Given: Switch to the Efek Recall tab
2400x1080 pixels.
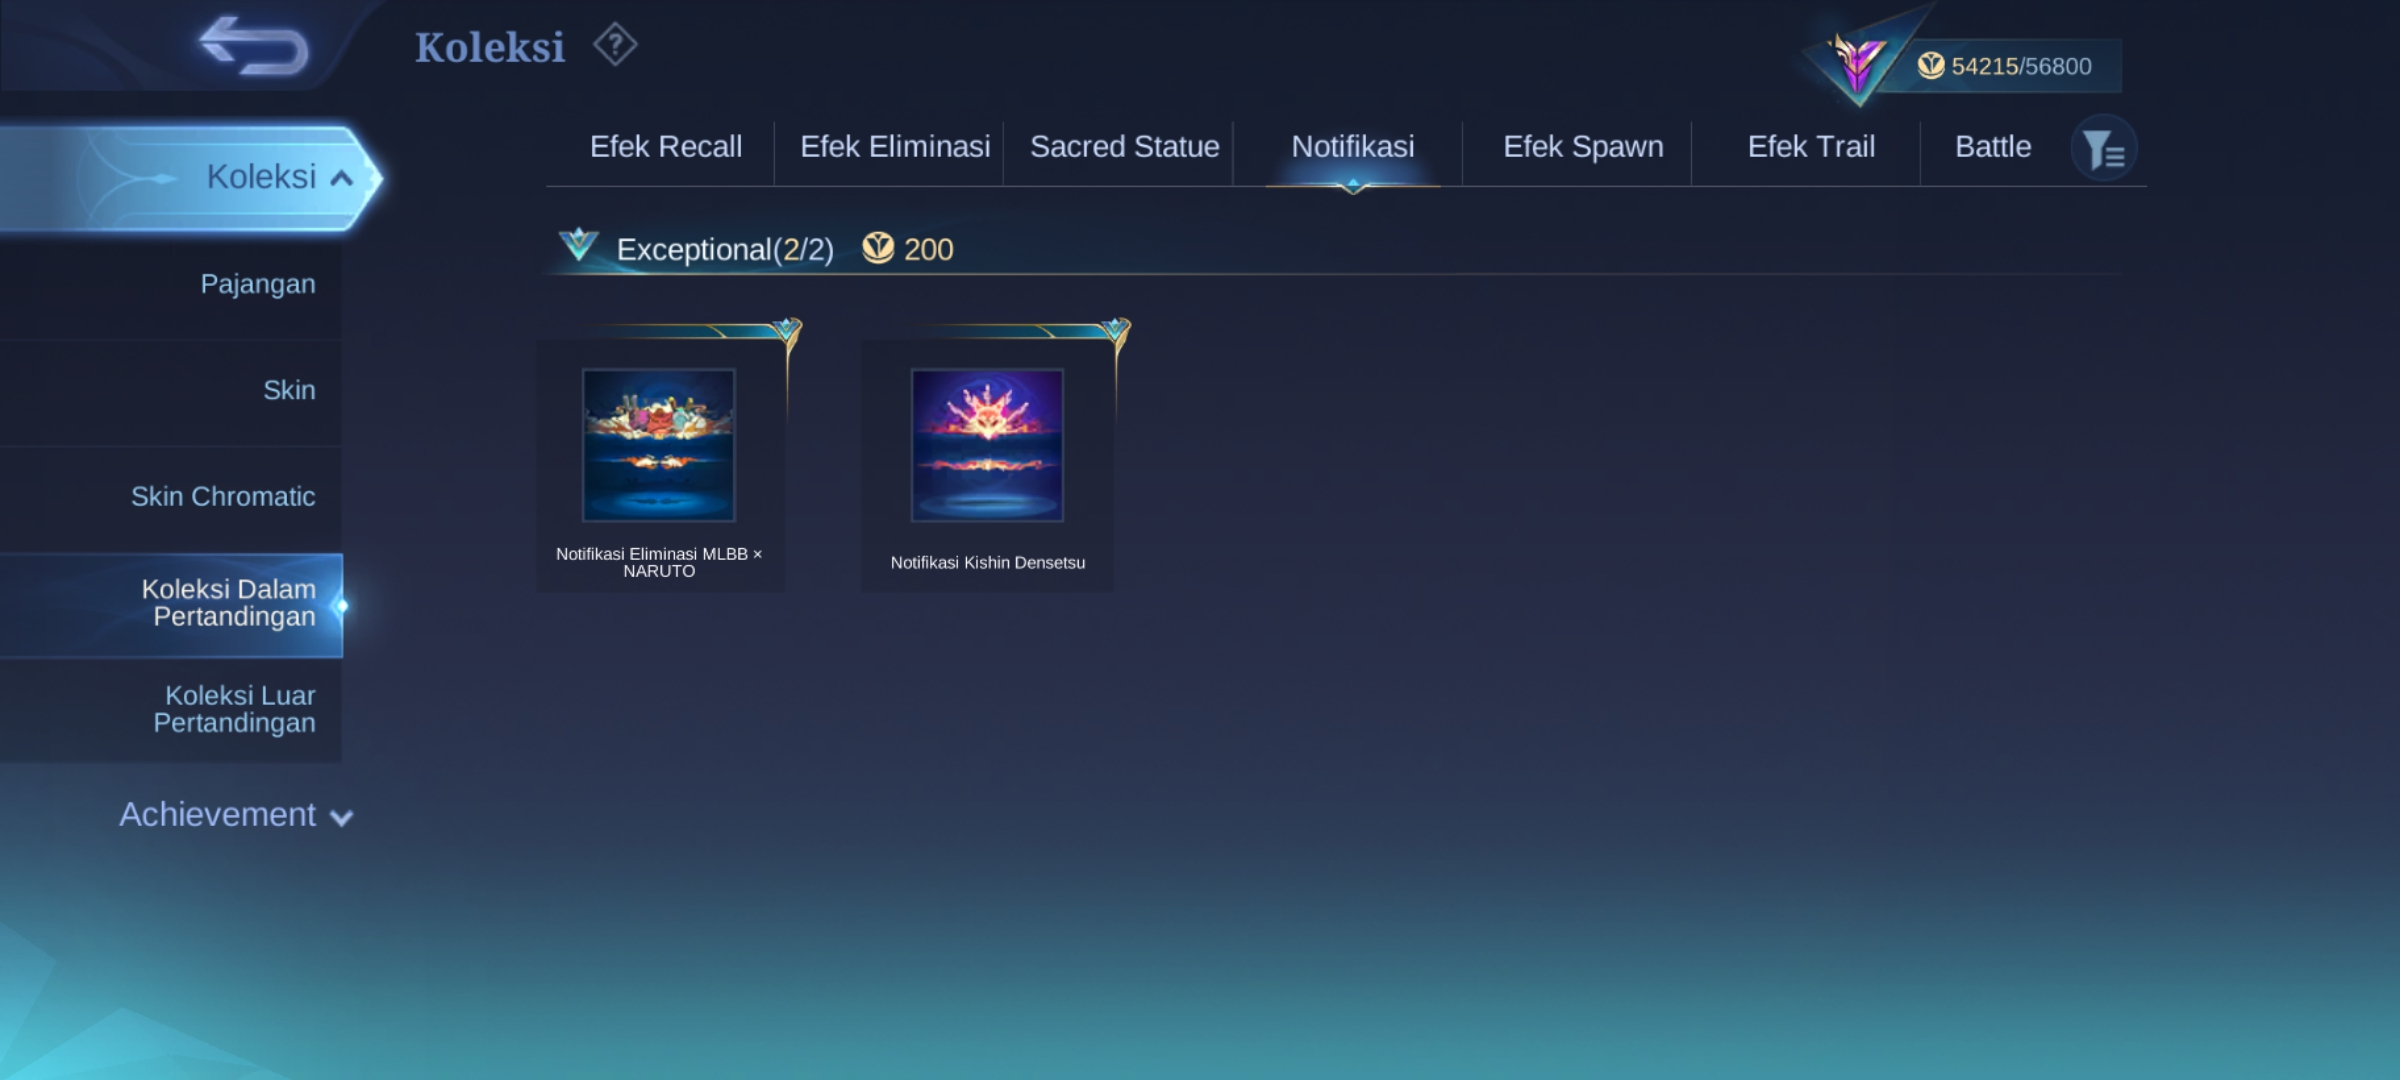Looking at the screenshot, I should [665, 147].
